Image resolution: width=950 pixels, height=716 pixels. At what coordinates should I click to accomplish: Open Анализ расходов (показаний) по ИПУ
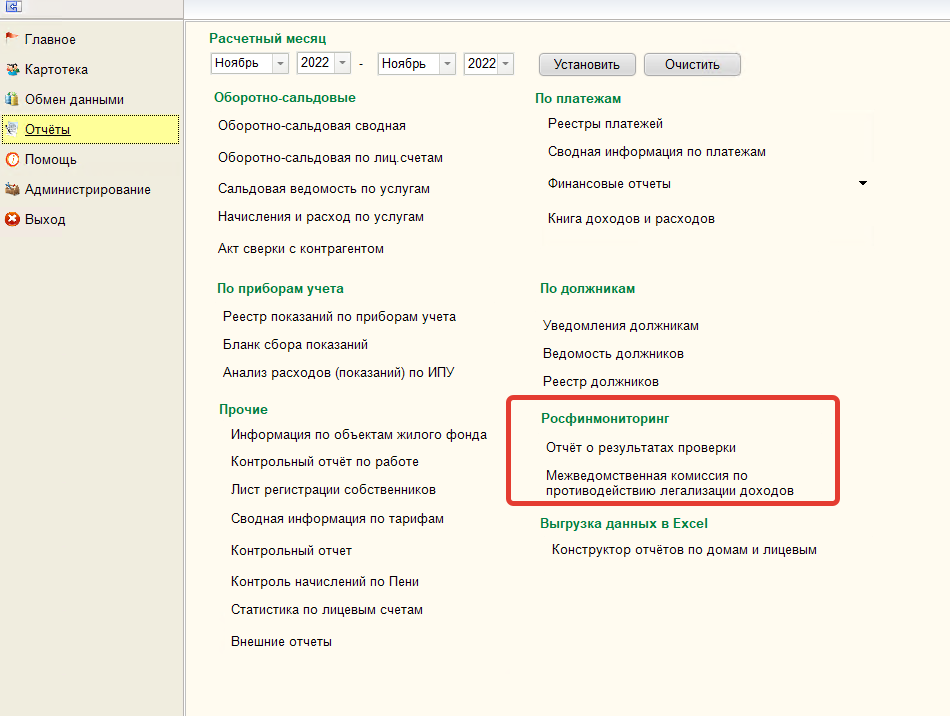339,373
